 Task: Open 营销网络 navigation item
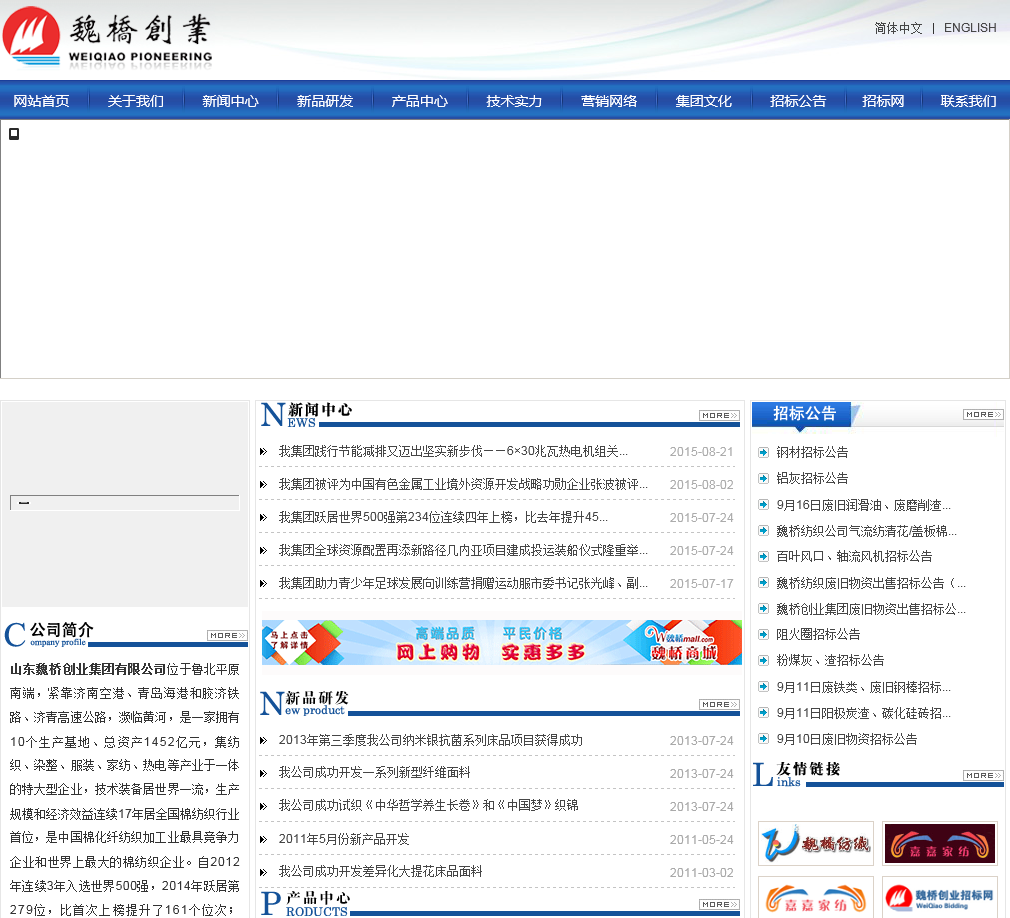tap(609, 101)
